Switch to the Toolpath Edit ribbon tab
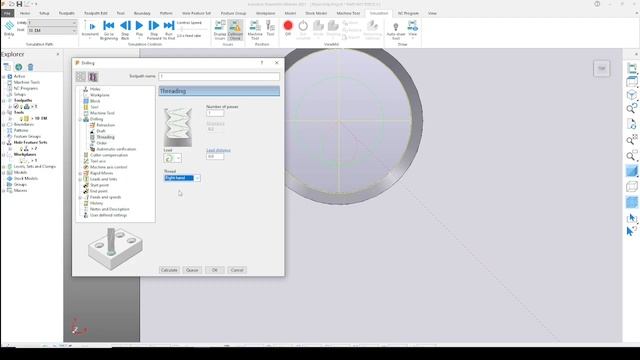Viewport: 640px width, 360px height. tap(96, 13)
